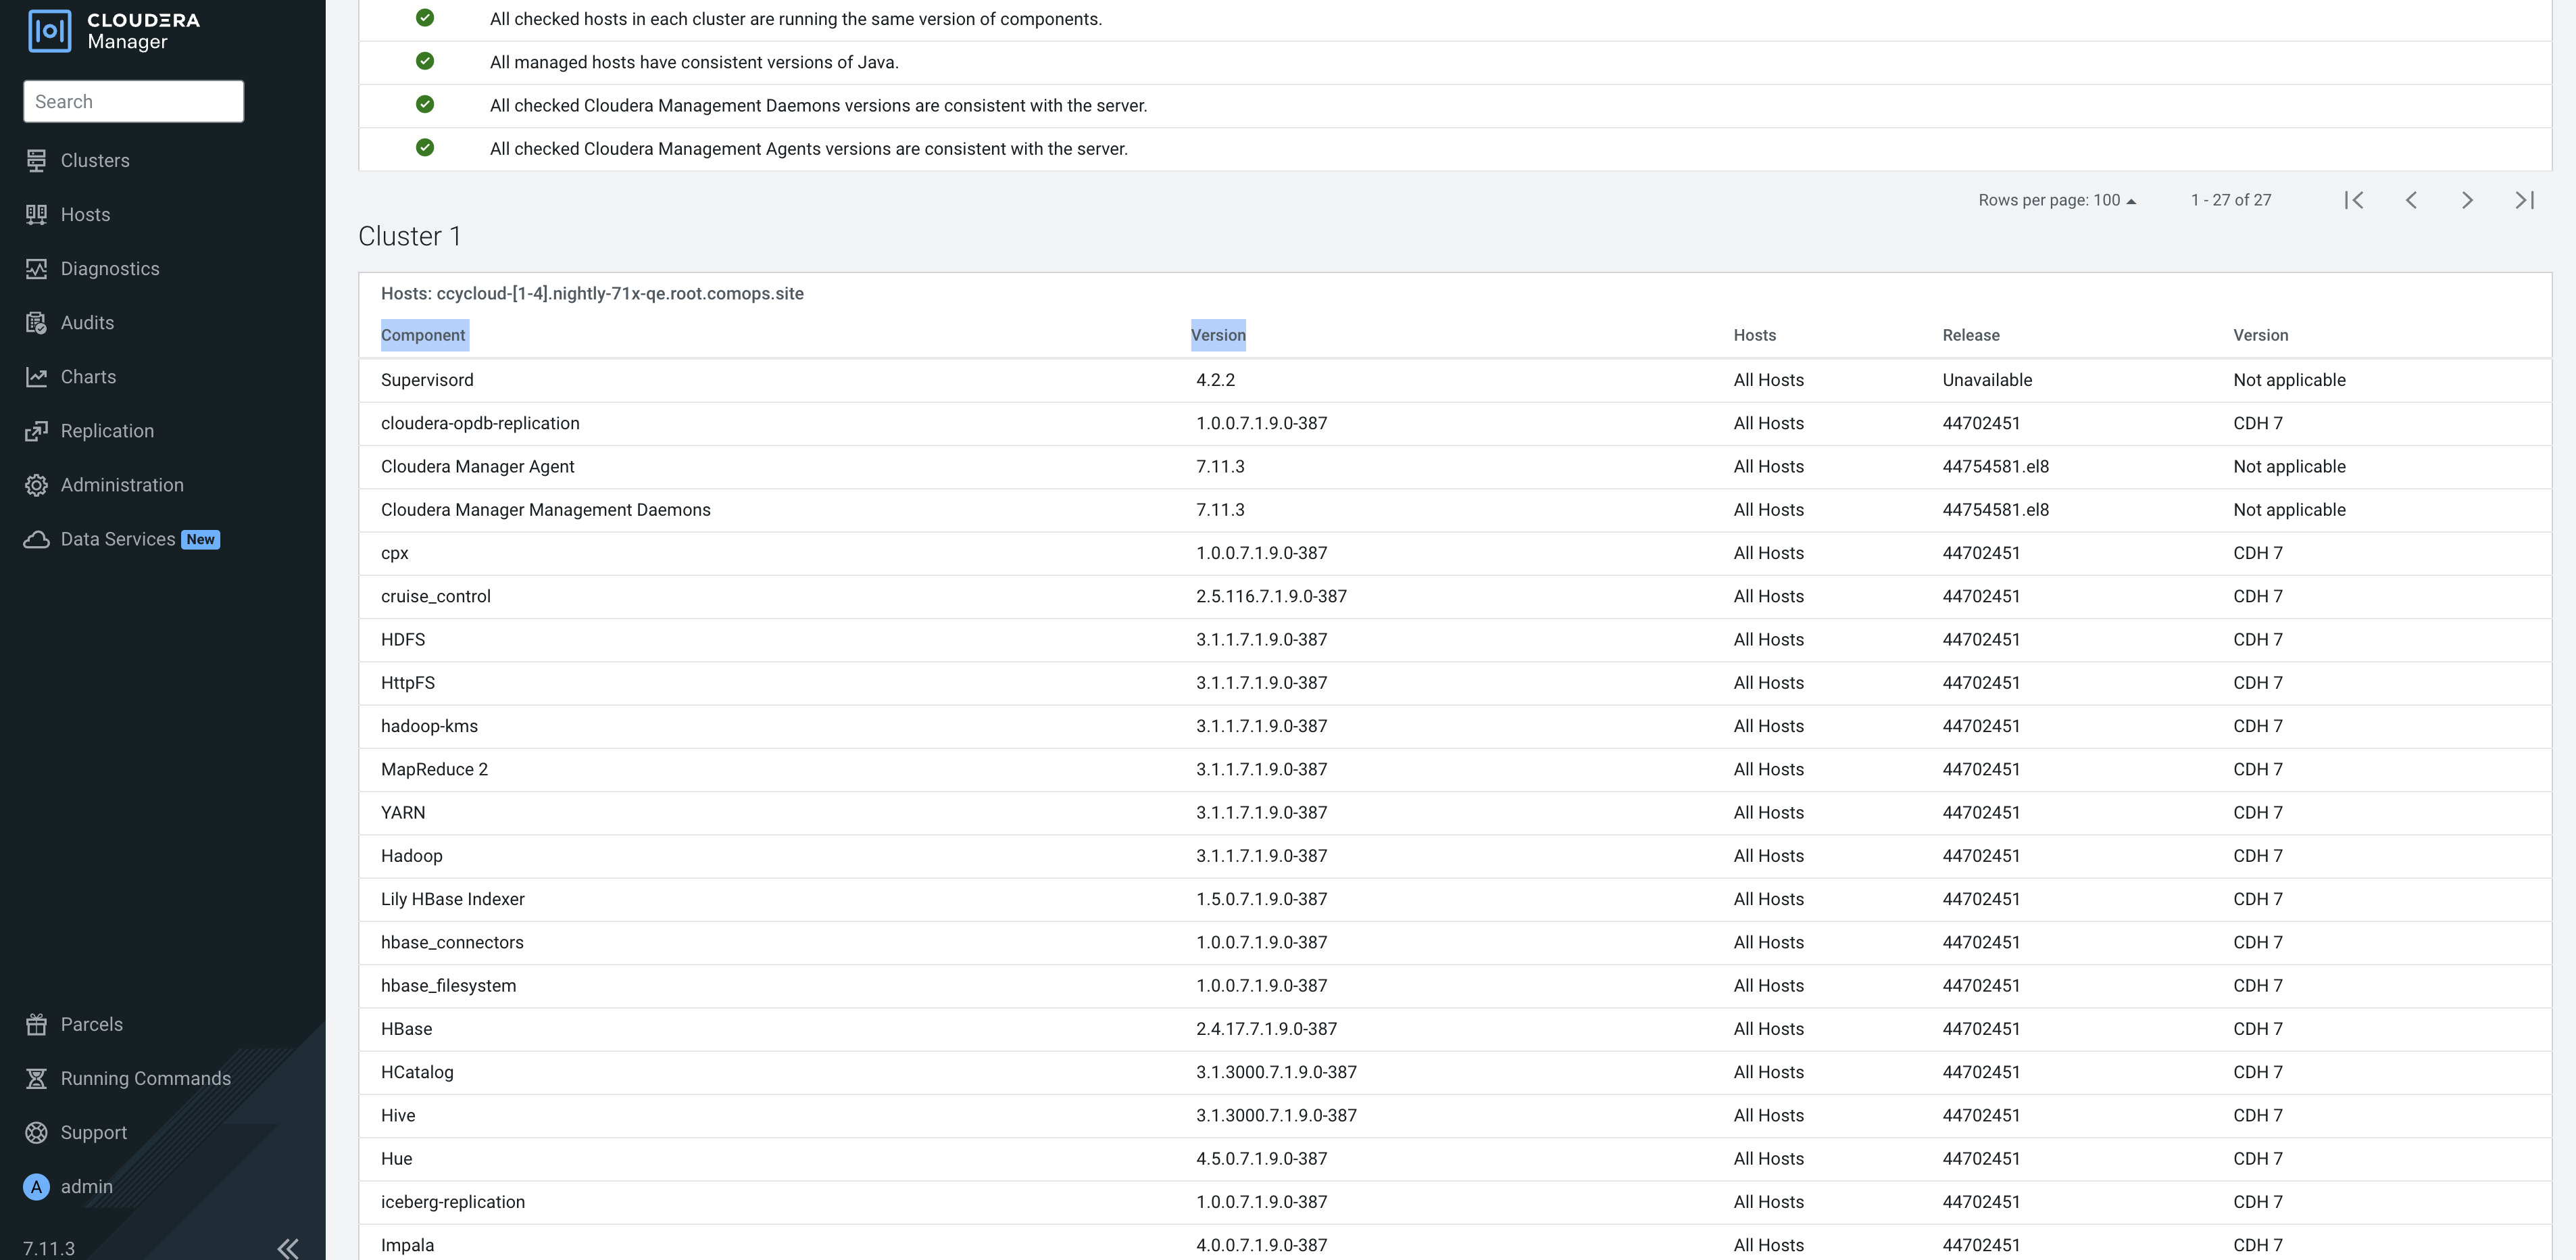Click the Cloudera Manager logo icon
Image resolution: width=2576 pixels, height=1260 pixels.
point(49,31)
